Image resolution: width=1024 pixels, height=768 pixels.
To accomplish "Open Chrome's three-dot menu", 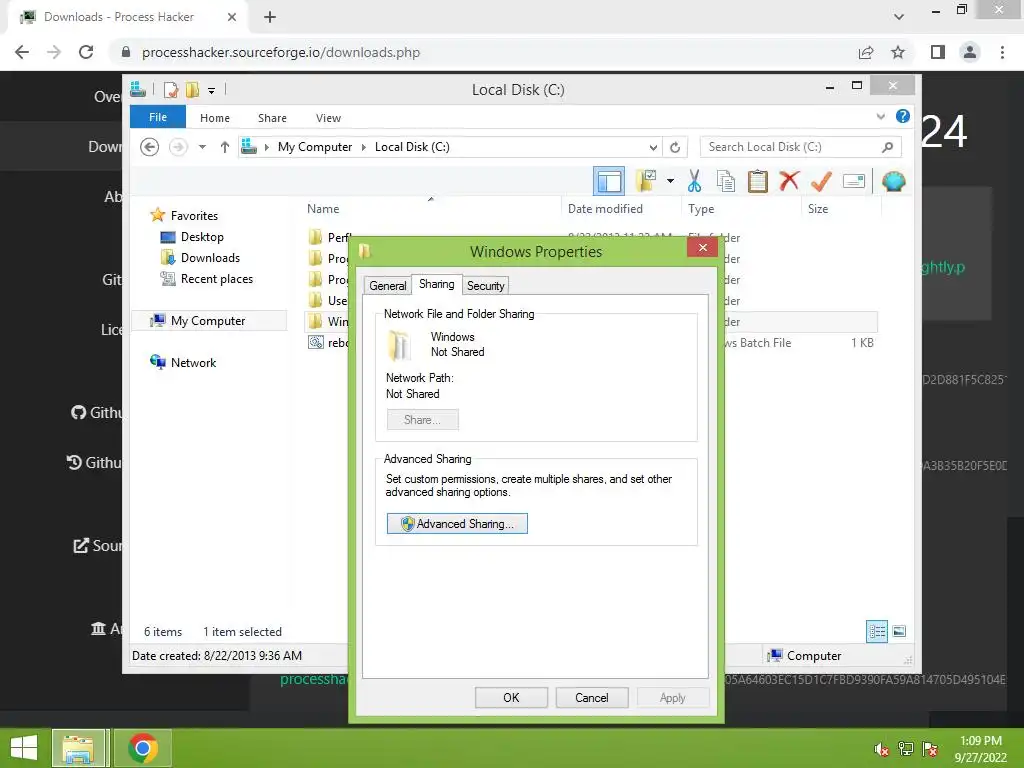I will (1002, 52).
